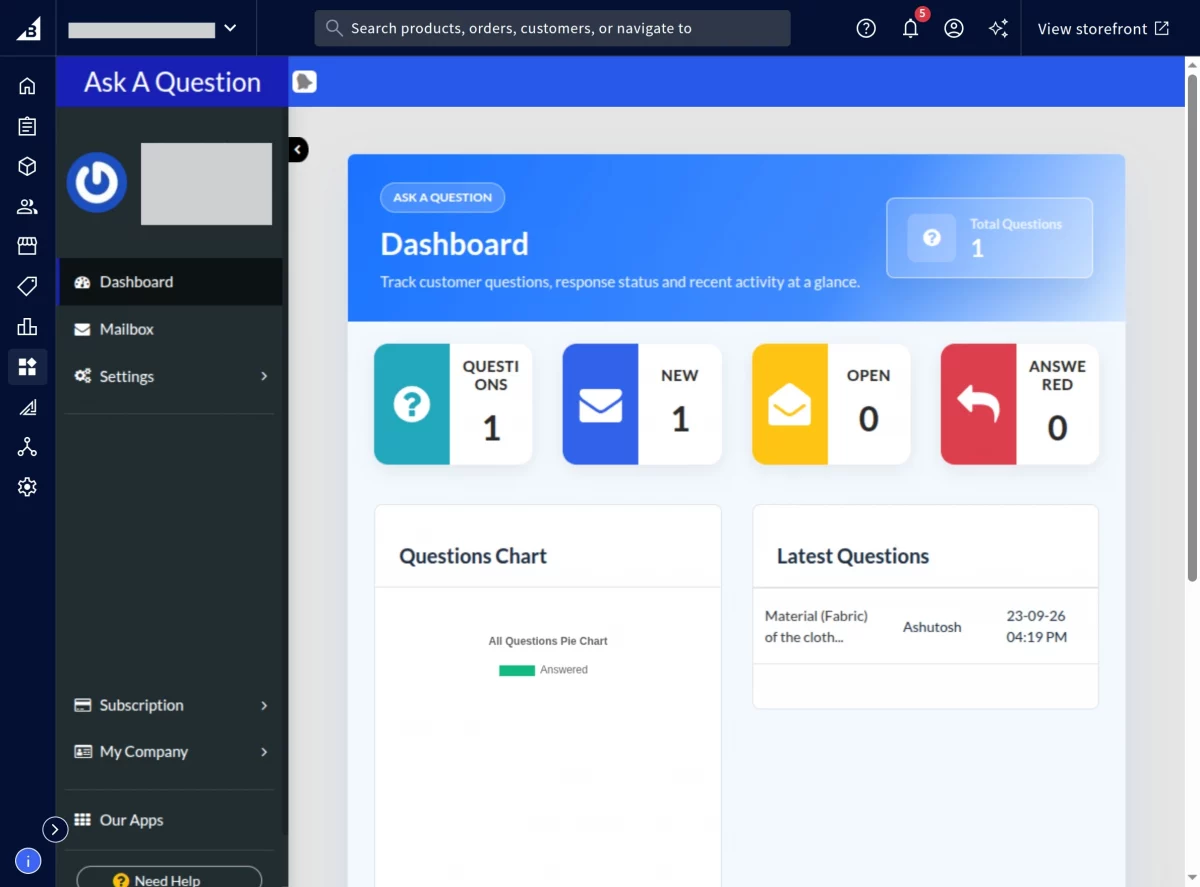Click the BigCommerce logo icon
Image resolution: width=1200 pixels, height=887 pixels.
pos(28,28)
